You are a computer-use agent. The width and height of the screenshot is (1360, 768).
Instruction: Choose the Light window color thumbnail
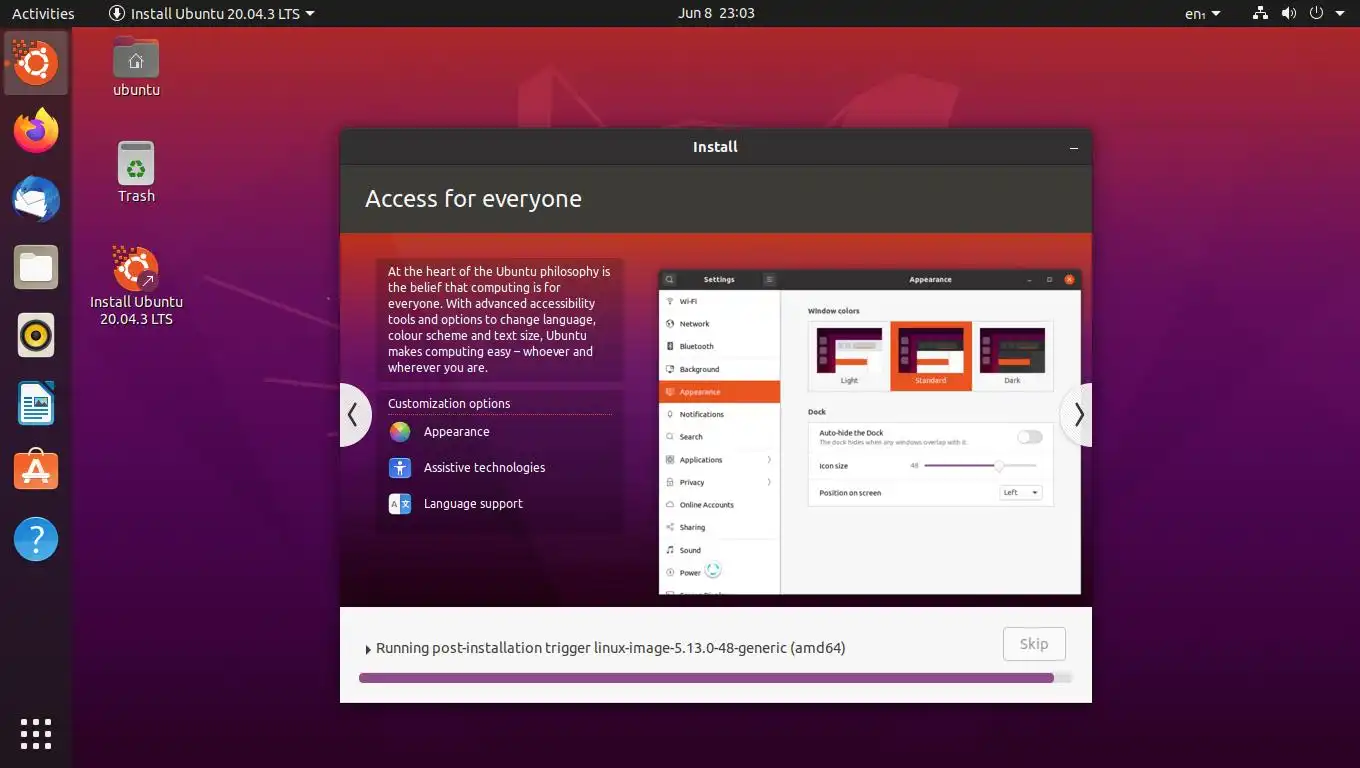click(850, 356)
